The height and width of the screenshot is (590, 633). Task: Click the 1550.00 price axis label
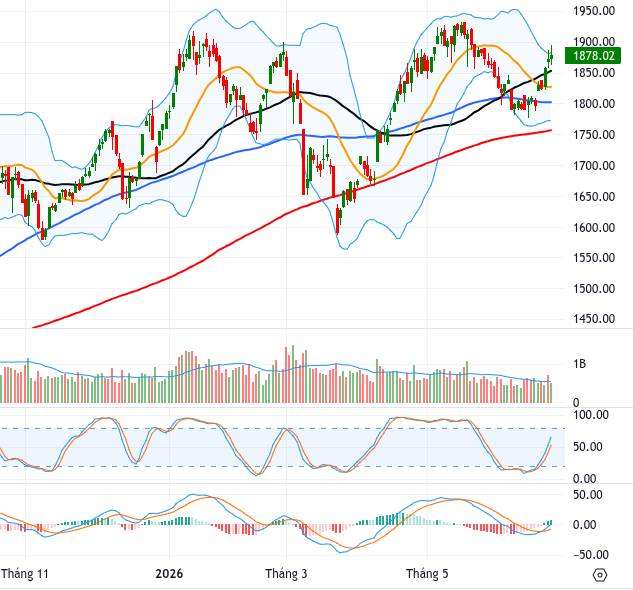point(594,258)
